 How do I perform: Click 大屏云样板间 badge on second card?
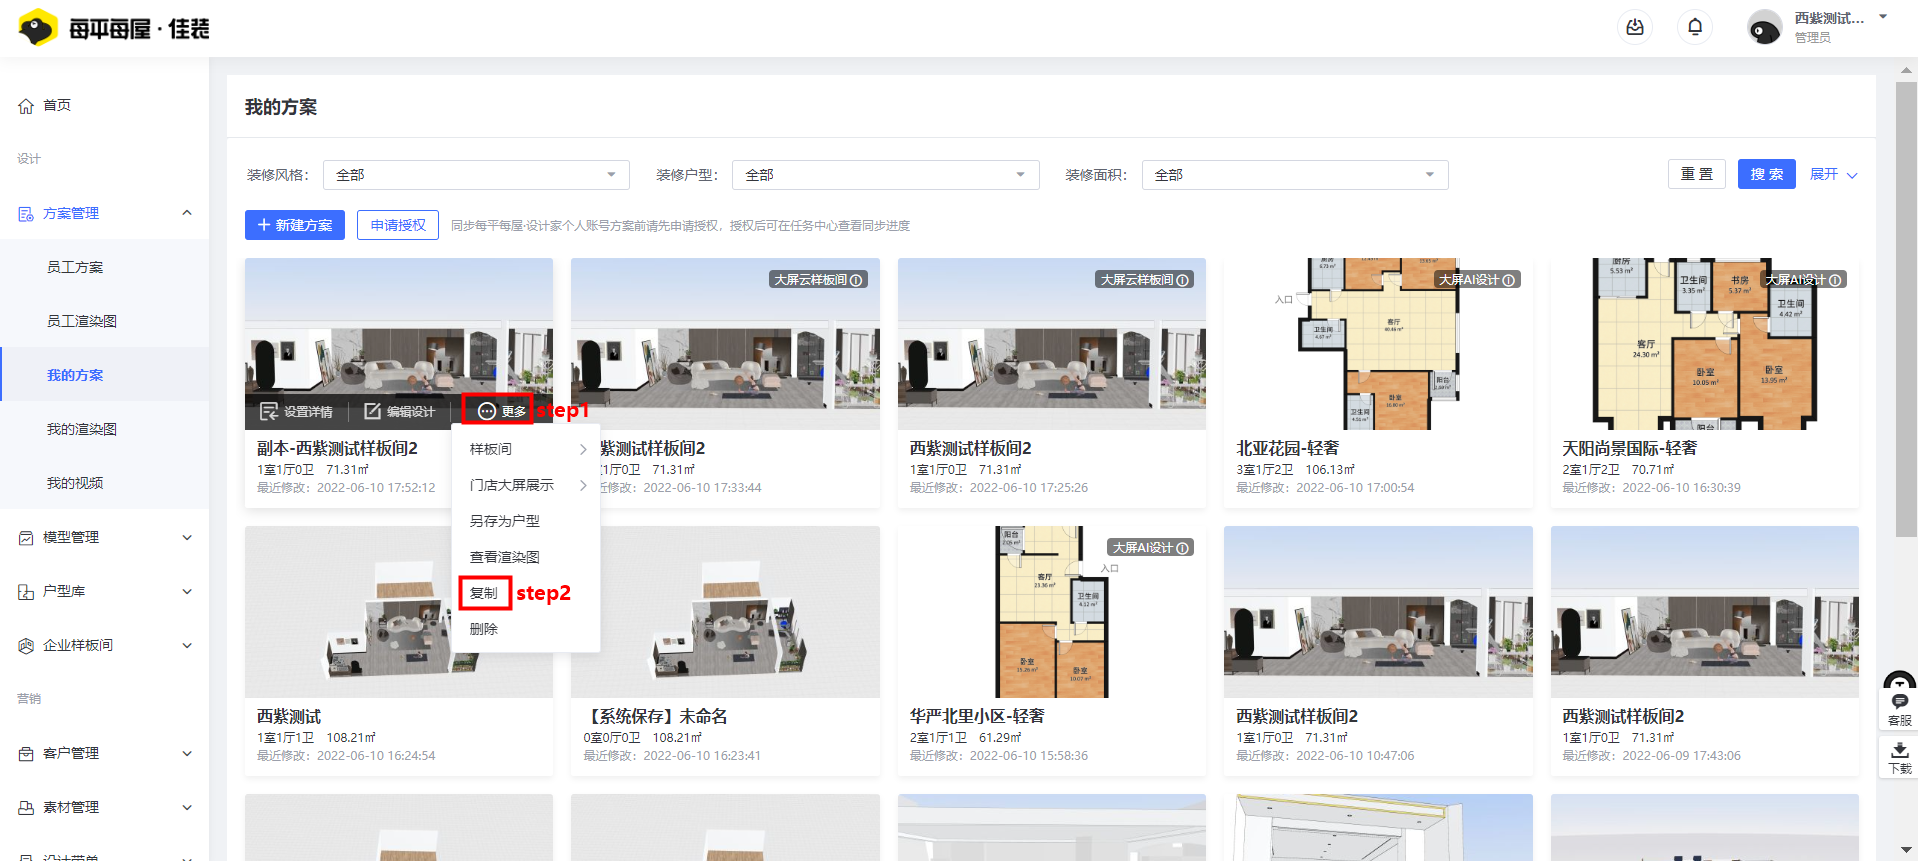click(818, 280)
